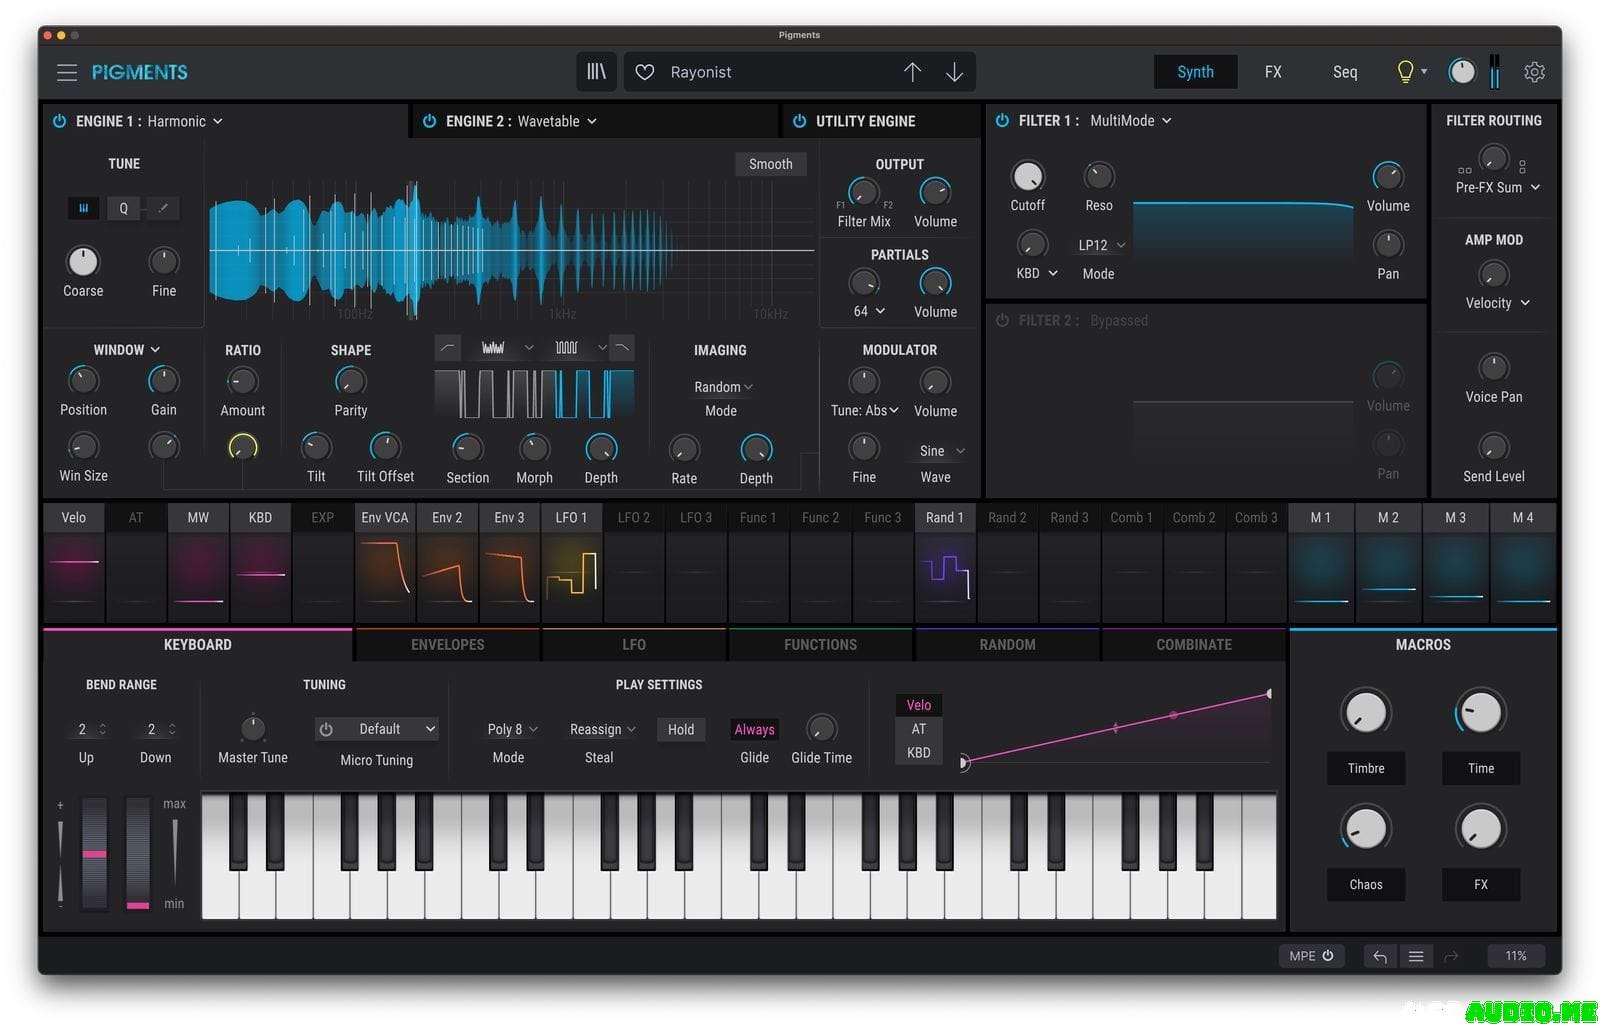
Task: Select the Env VCA modulation source slot
Action: click(x=385, y=562)
